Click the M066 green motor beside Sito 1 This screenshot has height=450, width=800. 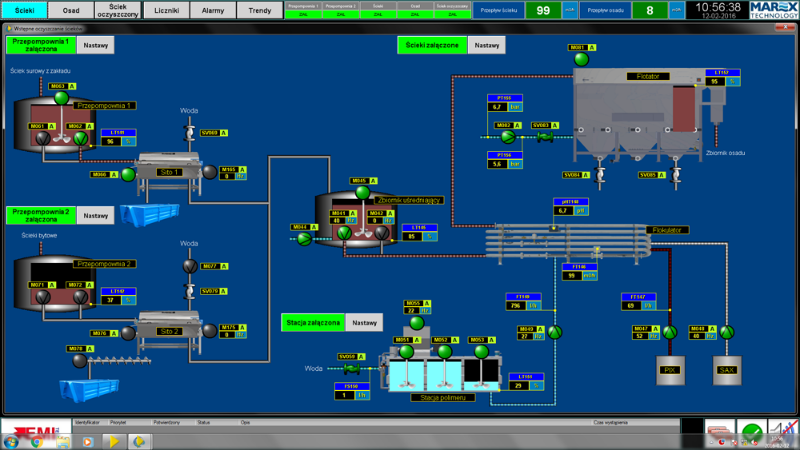pos(127,174)
